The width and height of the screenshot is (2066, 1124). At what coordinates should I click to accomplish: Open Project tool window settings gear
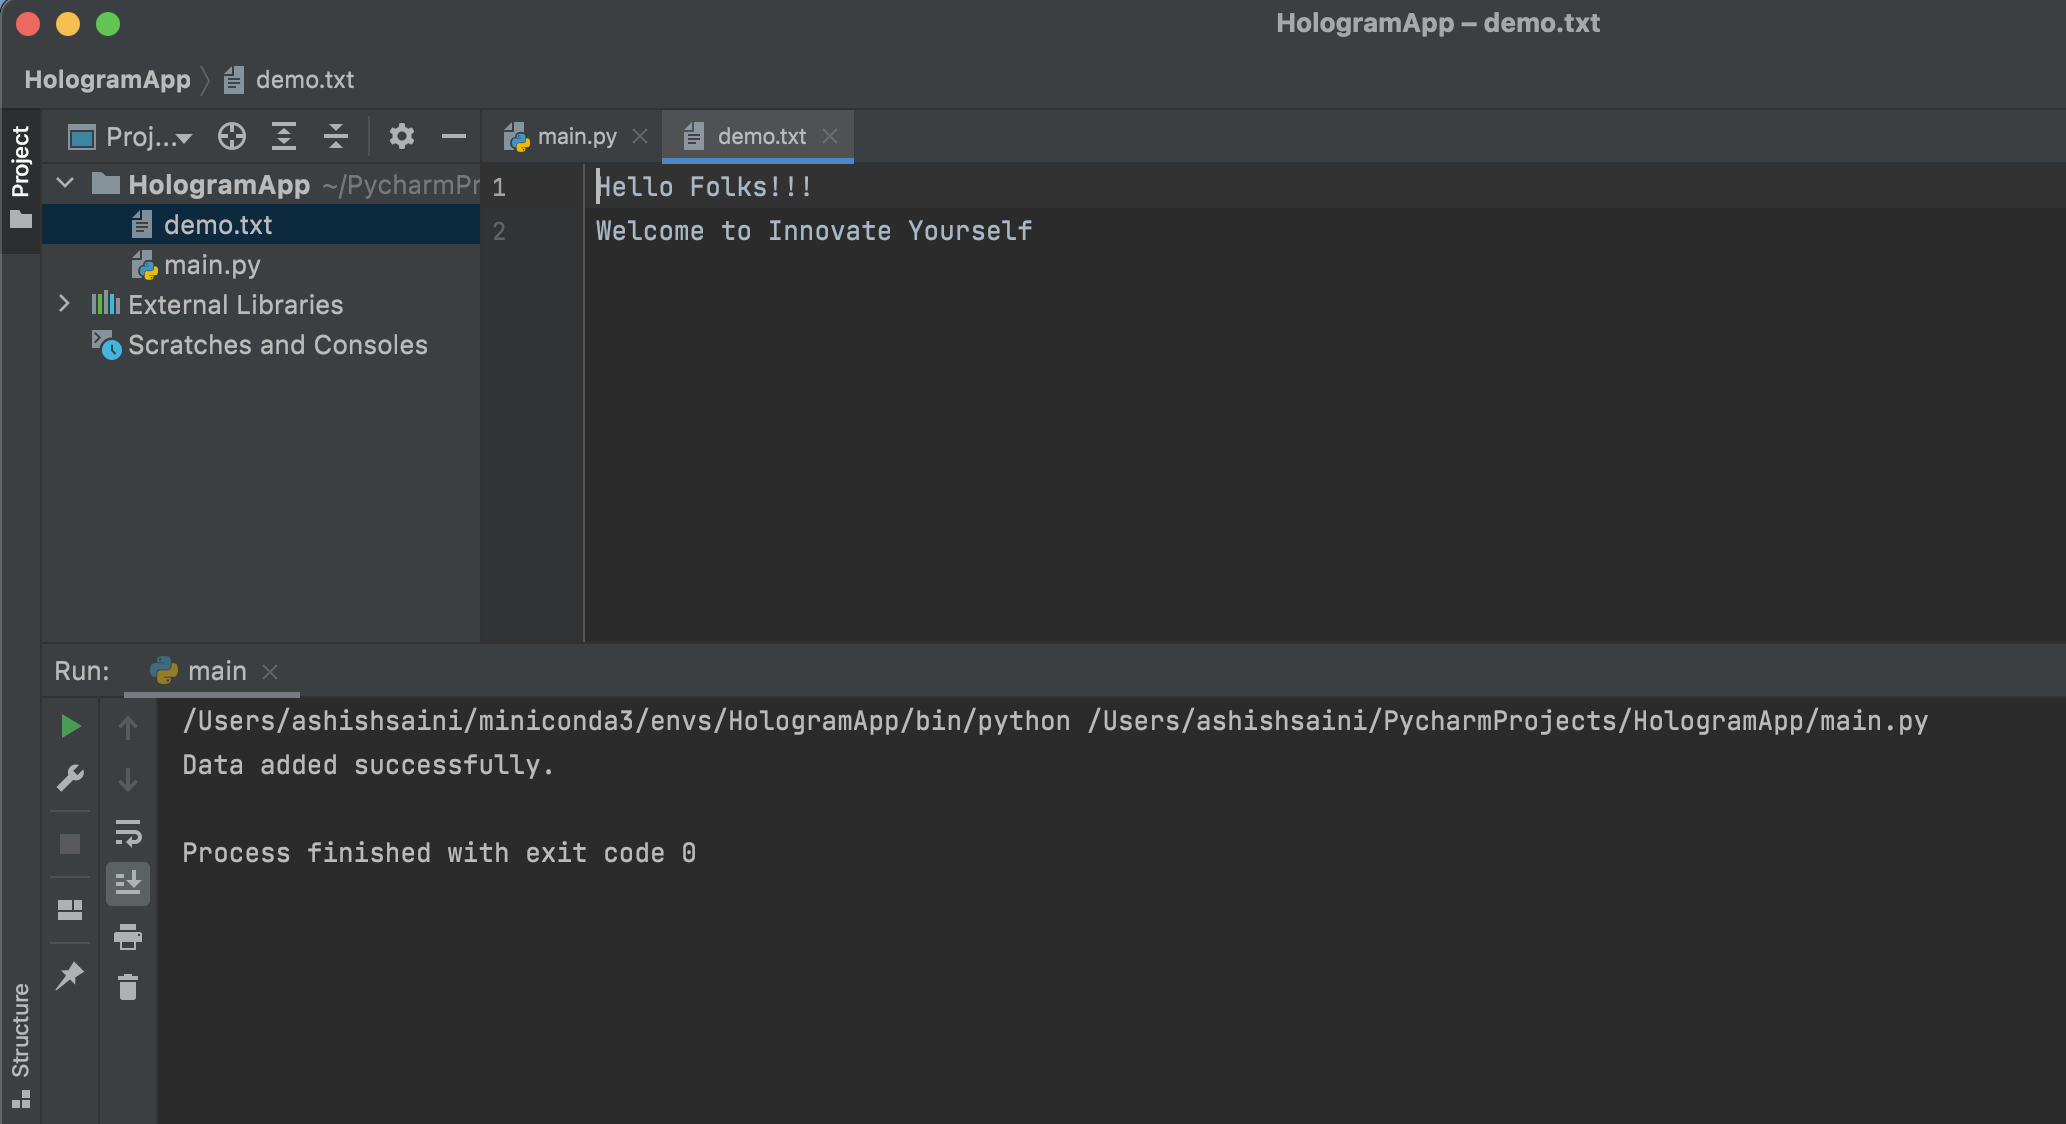402,136
